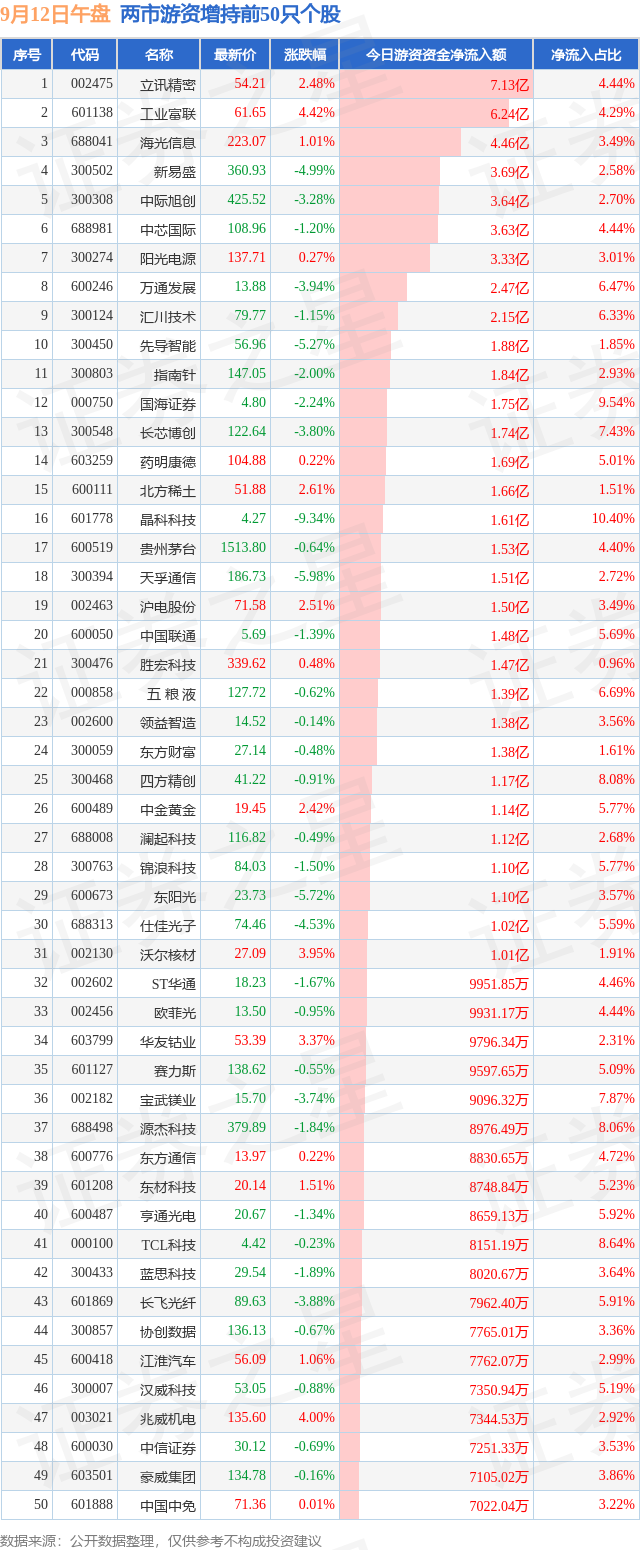
Task: Select stock name 协创数据
Action: [x=168, y=1332]
